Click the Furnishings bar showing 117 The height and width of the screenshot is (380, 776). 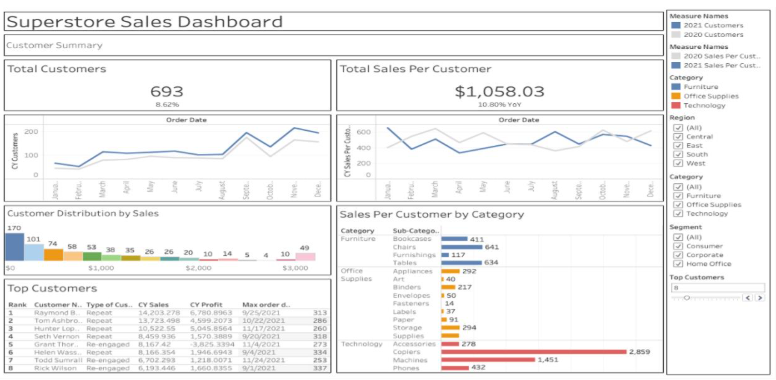pos(445,255)
